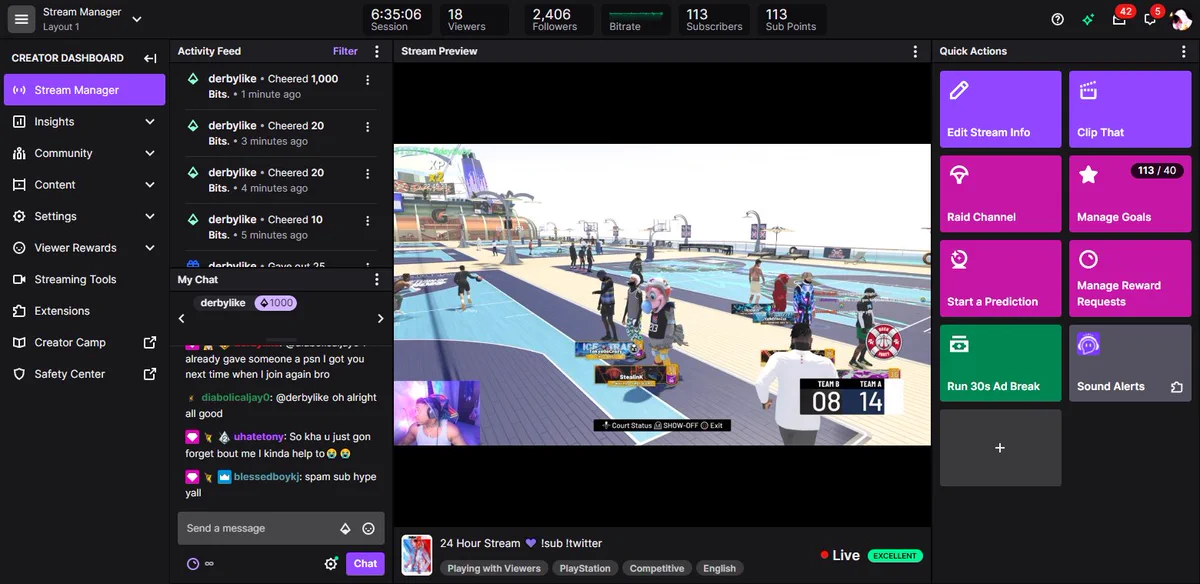Open Stream Preview options menu
This screenshot has height=584, width=1200.
[x=915, y=51]
